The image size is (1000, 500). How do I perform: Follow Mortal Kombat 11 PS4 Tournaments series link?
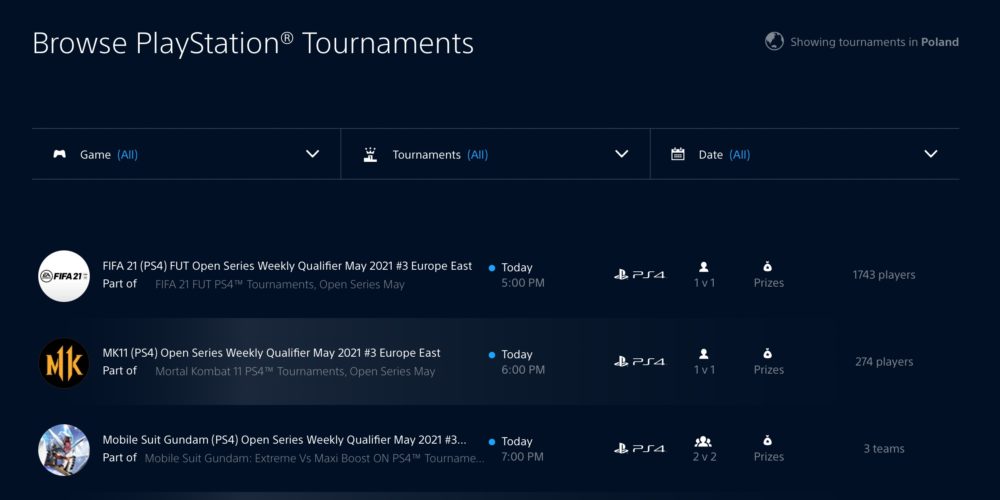[295, 371]
